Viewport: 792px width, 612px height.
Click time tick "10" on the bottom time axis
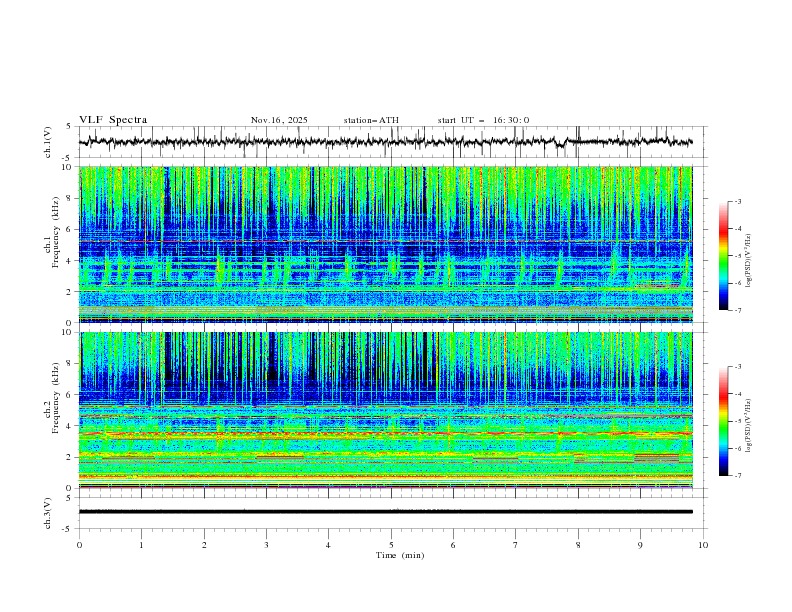point(703,545)
